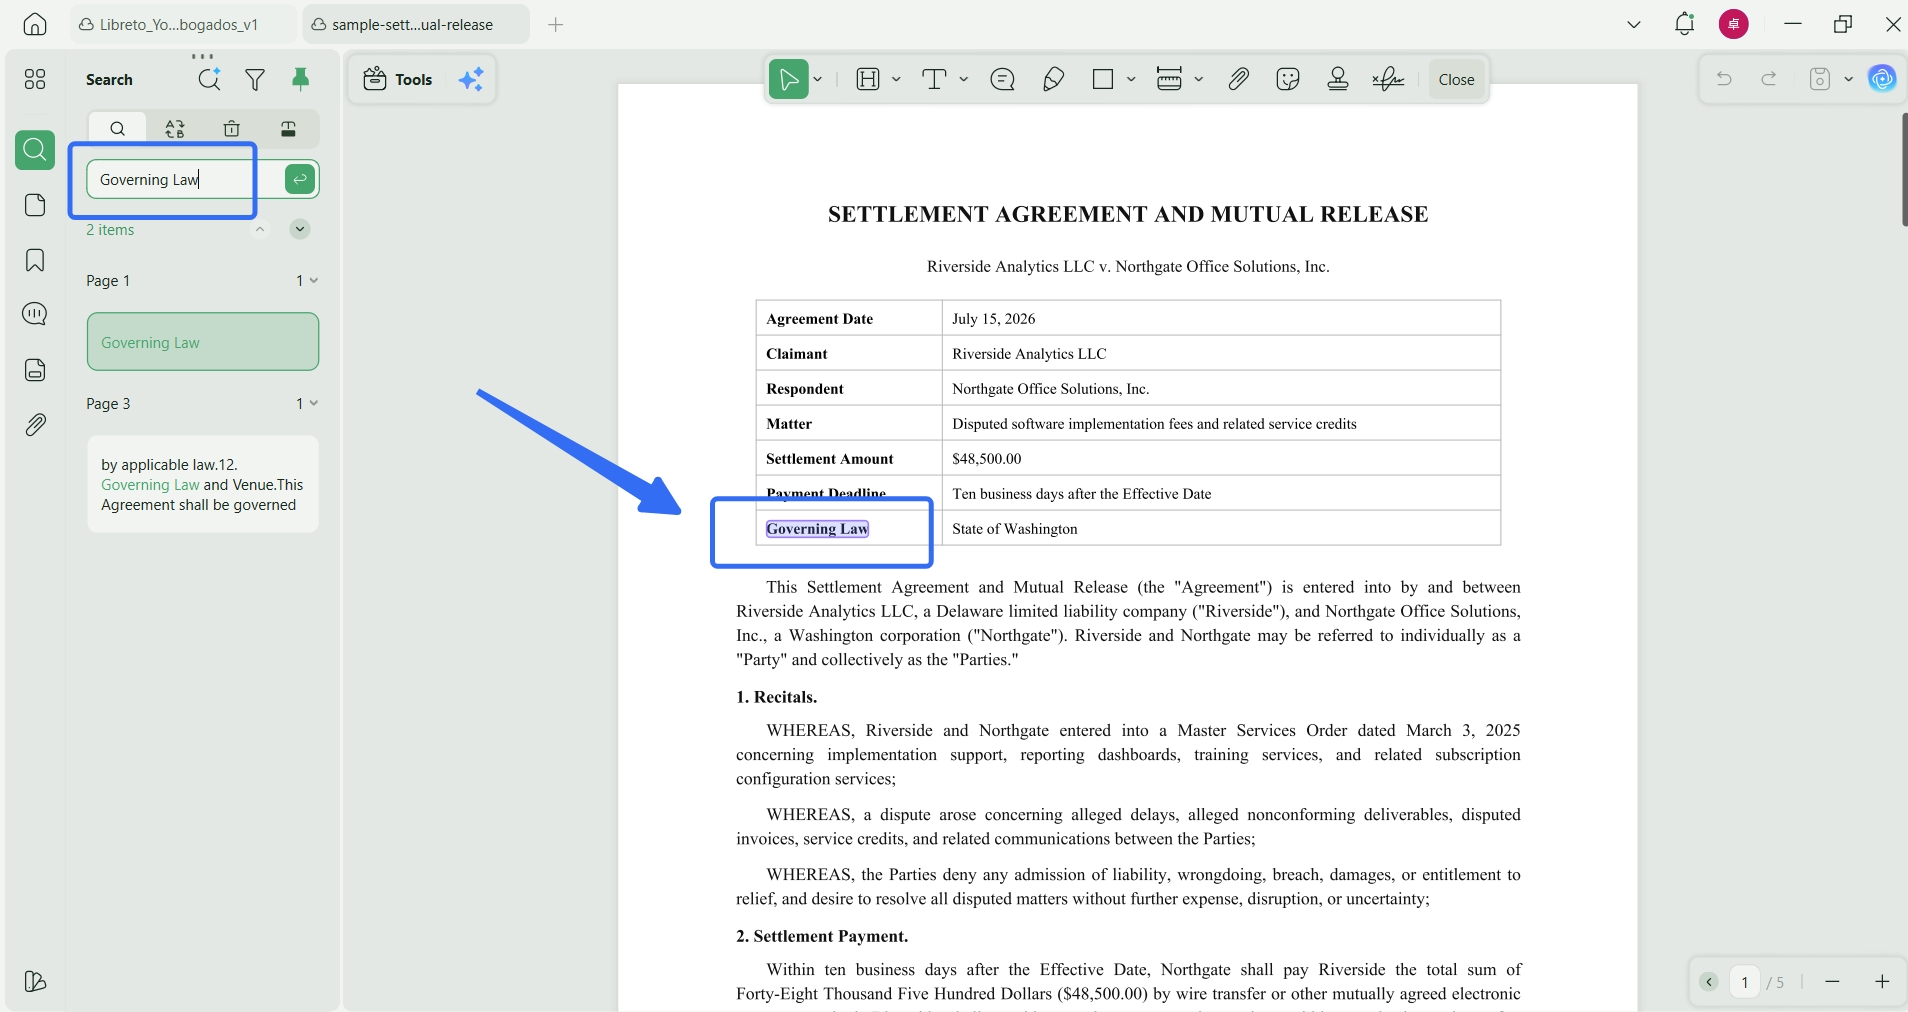This screenshot has height=1012, width=1908.
Task: Expand the highlight tool options arrow
Action: coord(896,79)
